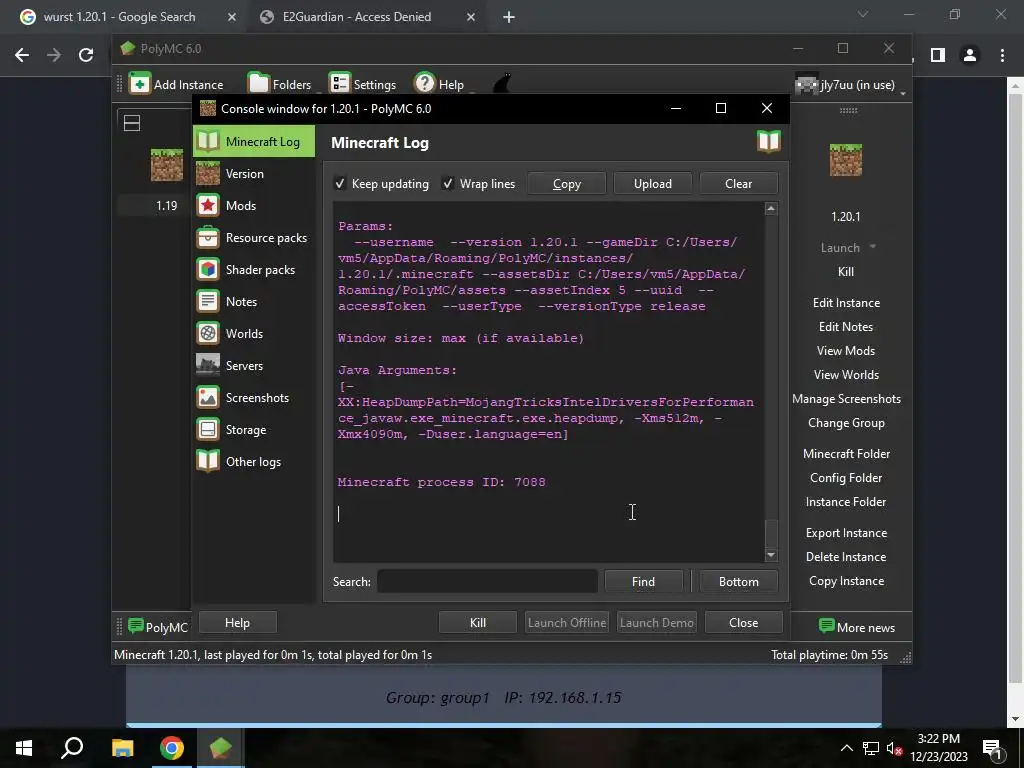Click the Launch Offline button
Screen dimensions: 1024x768
[567, 622]
